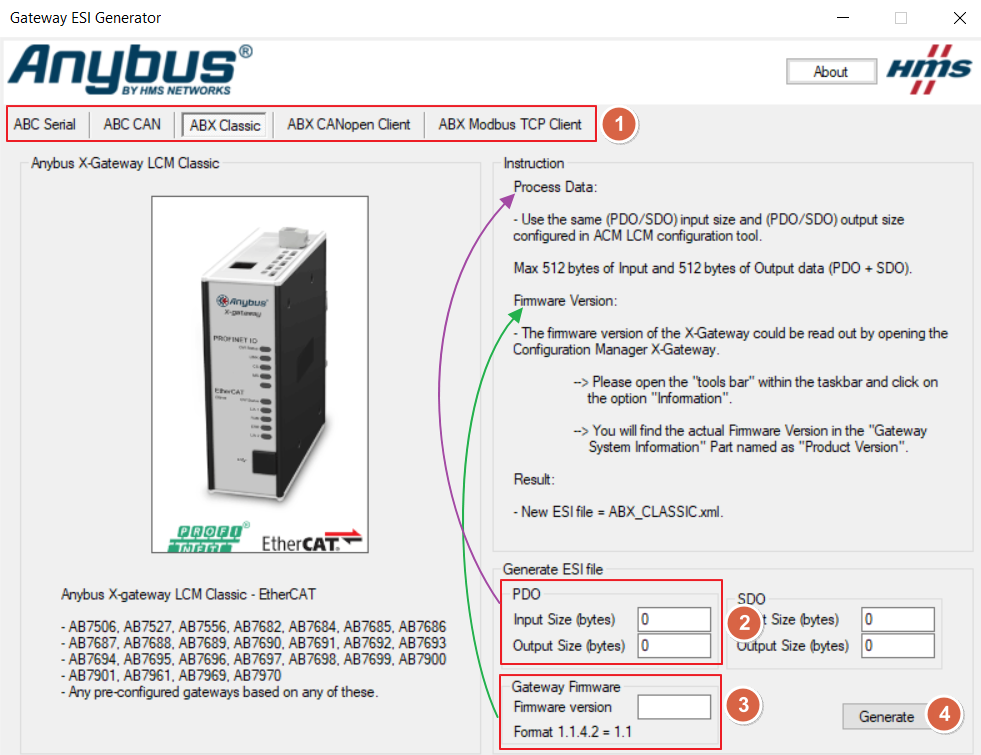Click the AB7901 product list line
The width and height of the screenshot is (981, 755).
(x=171, y=676)
